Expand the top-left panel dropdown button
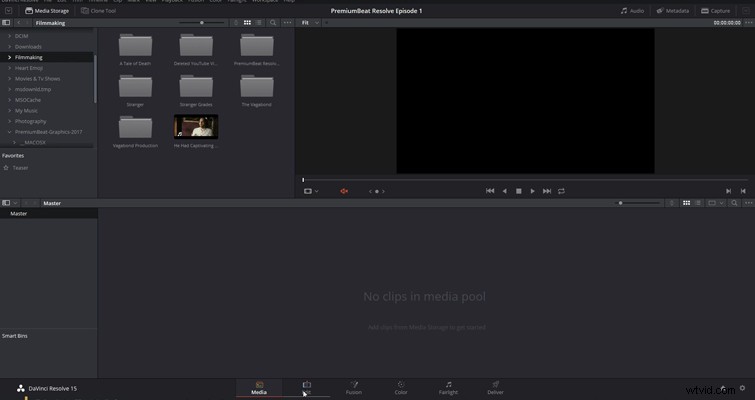This screenshot has width=755, height=400. [9, 11]
